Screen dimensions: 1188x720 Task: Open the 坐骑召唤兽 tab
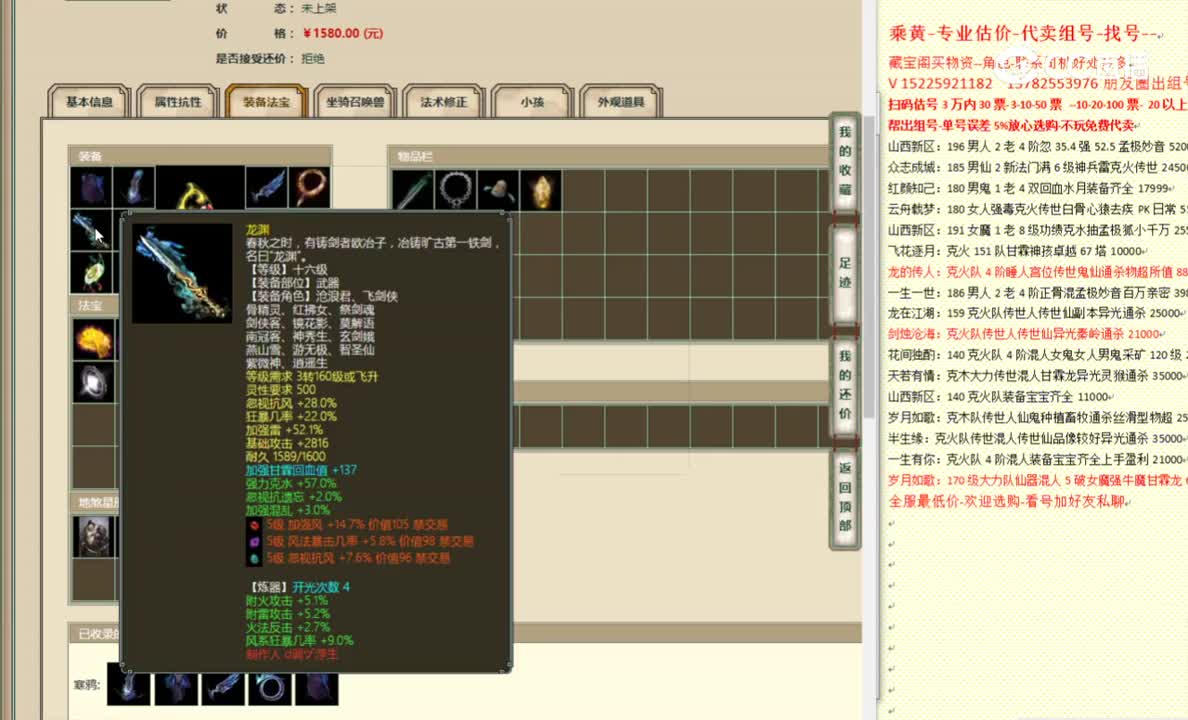[355, 102]
